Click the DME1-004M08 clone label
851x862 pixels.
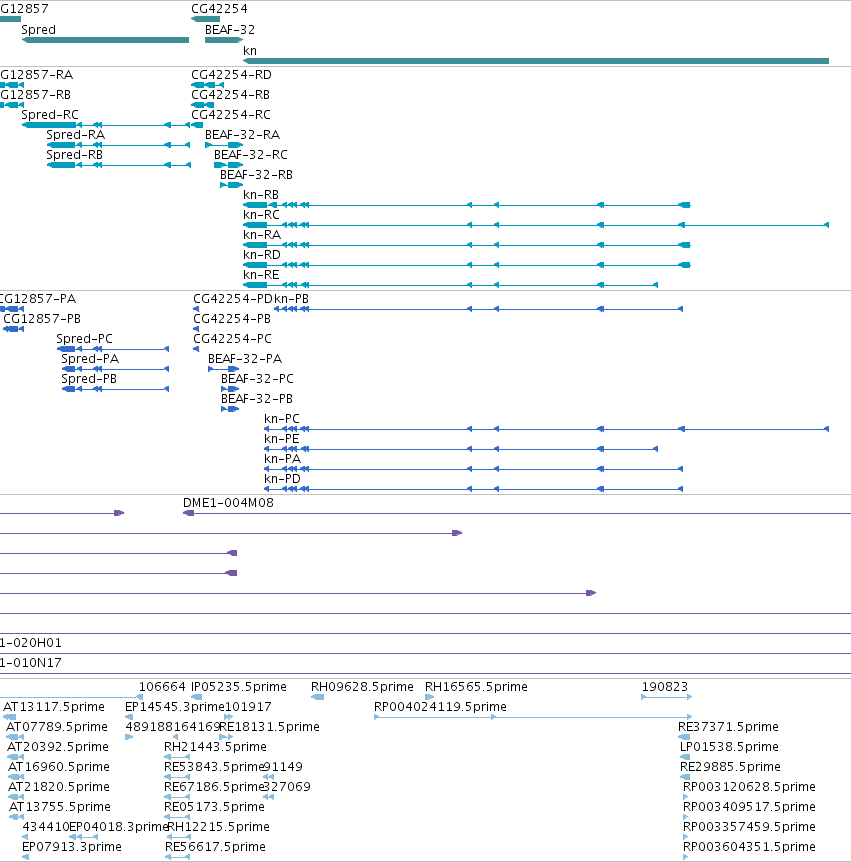[x=228, y=503]
